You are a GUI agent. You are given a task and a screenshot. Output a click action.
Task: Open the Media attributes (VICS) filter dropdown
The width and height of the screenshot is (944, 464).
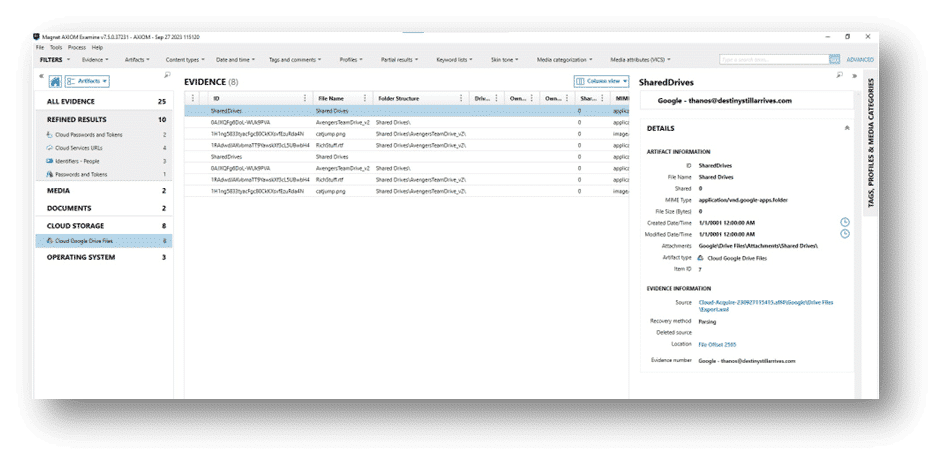coord(641,60)
